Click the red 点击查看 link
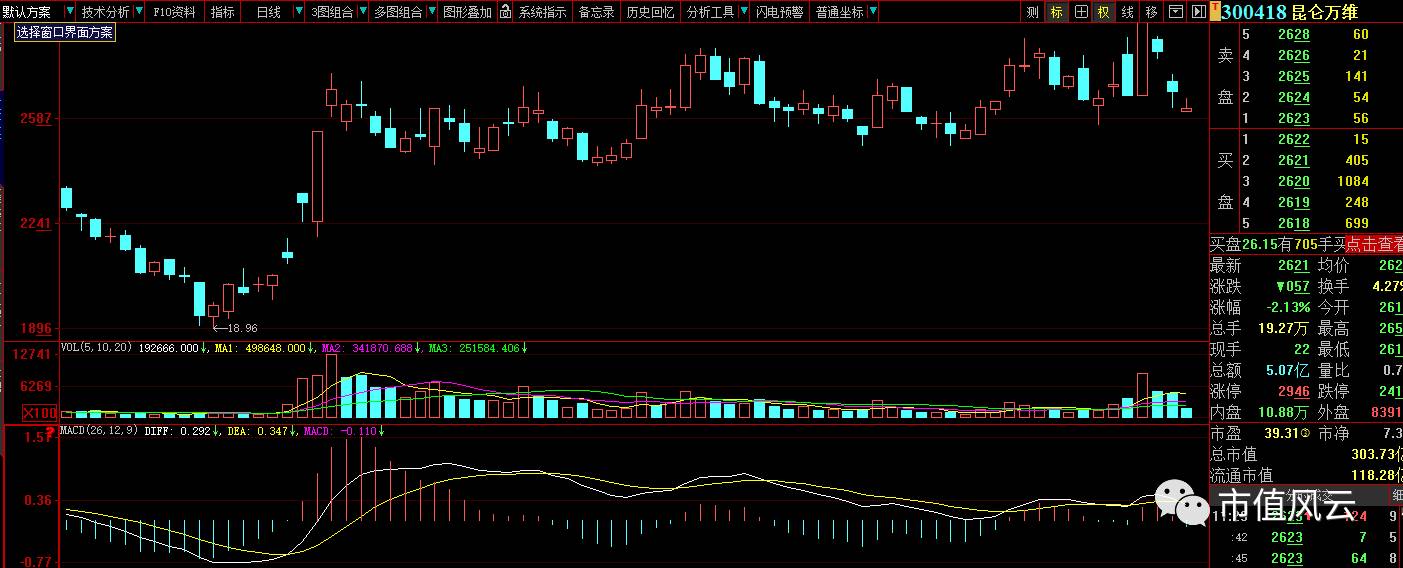Image resolution: width=1403 pixels, height=568 pixels. tap(1373, 244)
